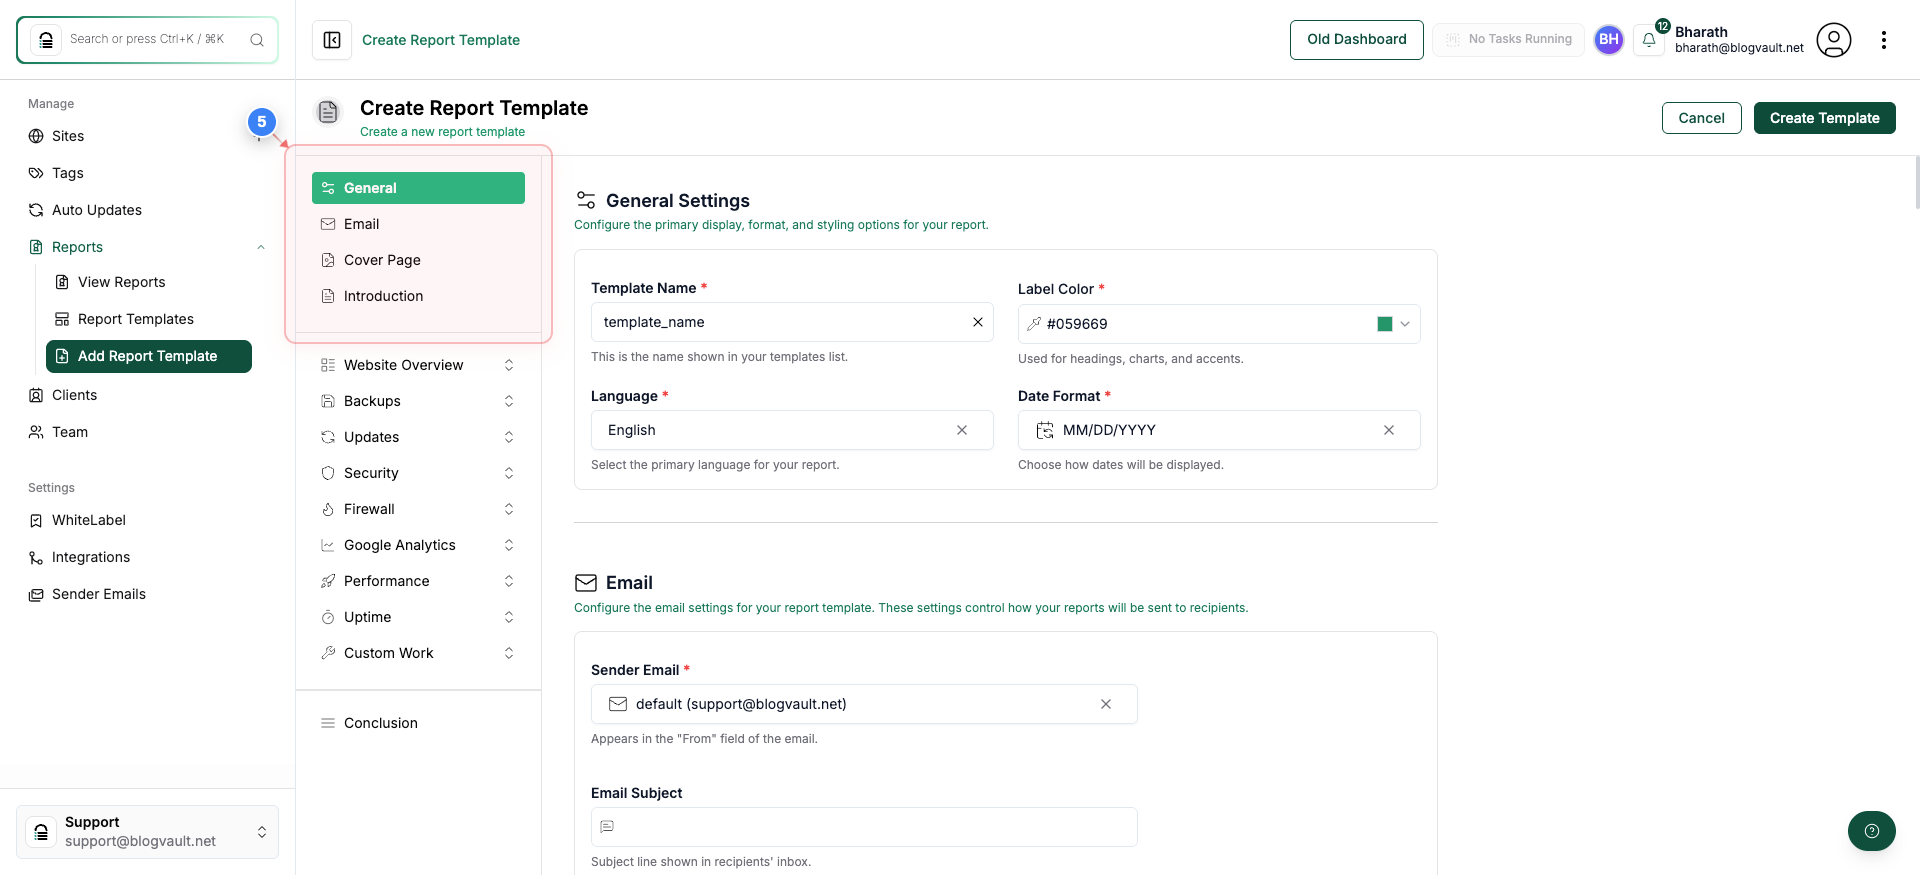
Task: Focus the Template Name input field
Action: pyautogui.click(x=792, y=322)
